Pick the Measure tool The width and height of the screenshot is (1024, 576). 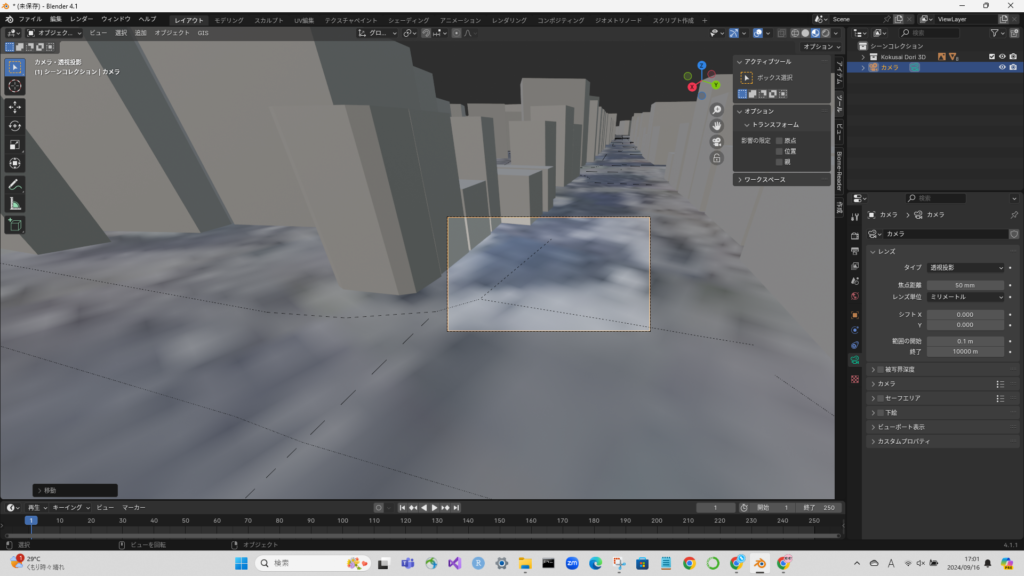[x=15, y=204]
